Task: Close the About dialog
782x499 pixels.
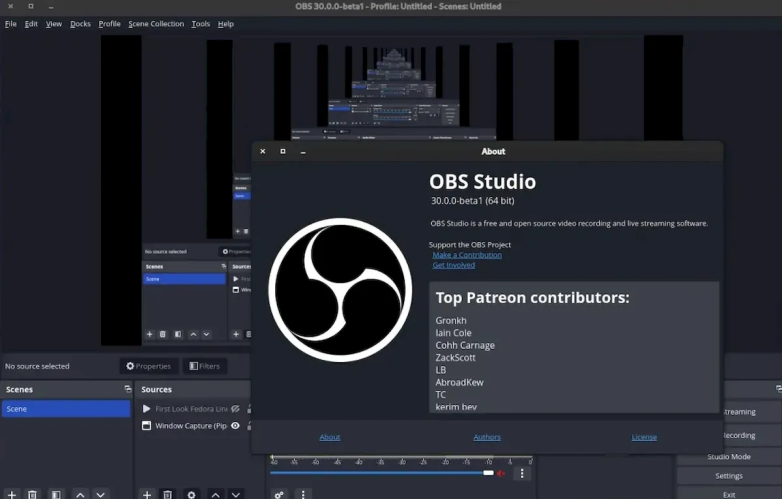Action: click(x=263, y=151)
